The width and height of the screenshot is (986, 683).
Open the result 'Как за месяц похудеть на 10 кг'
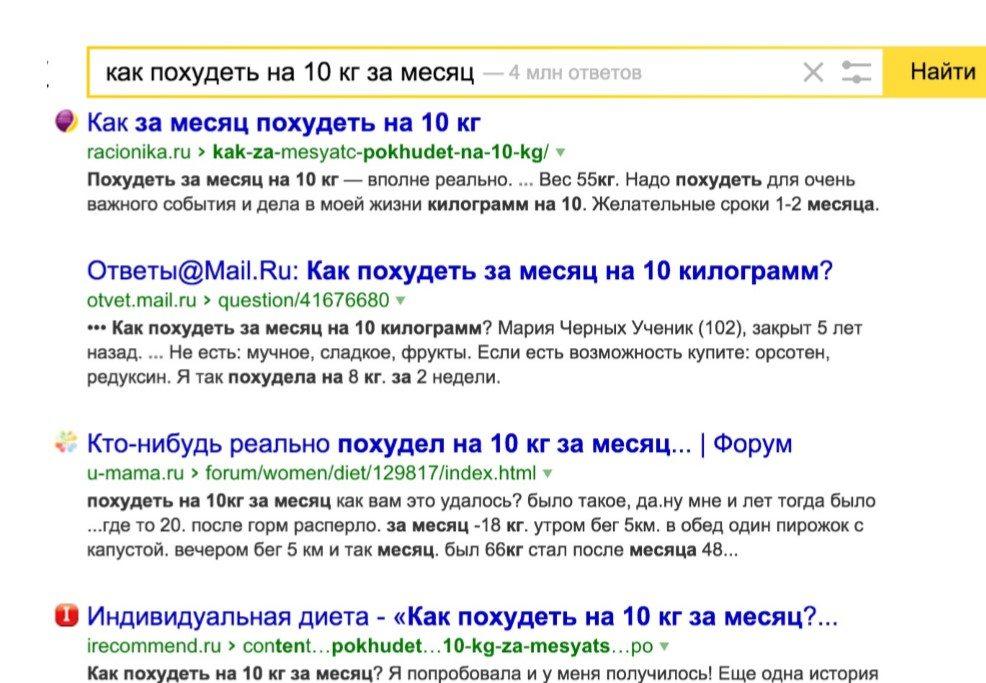pyautogui.click(x=284, y=123)
